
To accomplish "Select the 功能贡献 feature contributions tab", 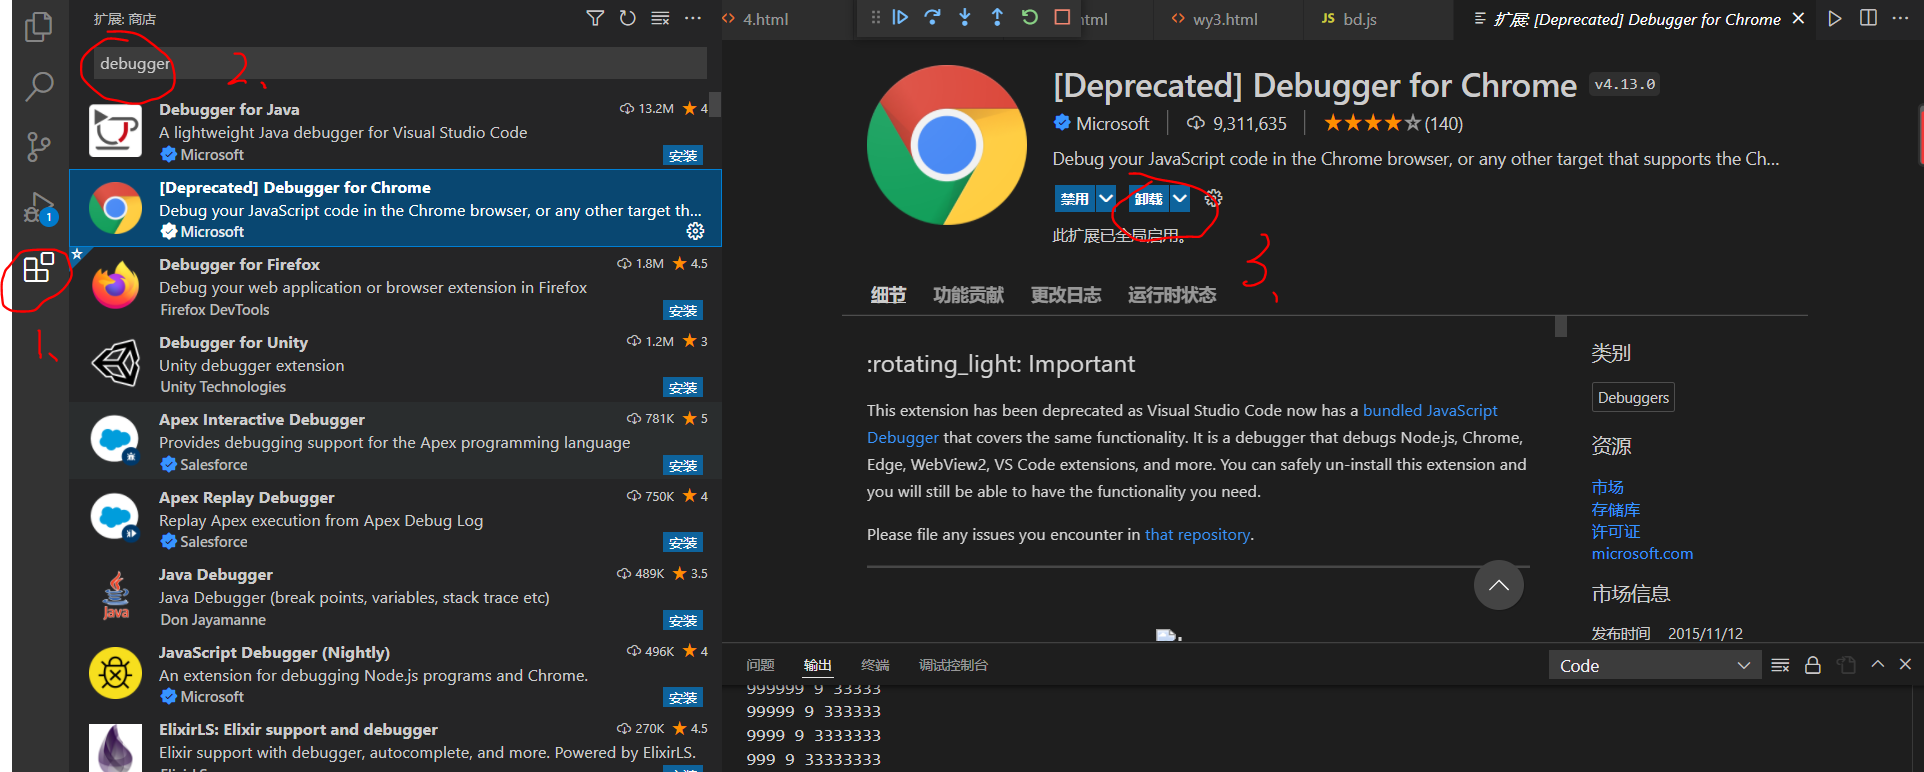I will 968,295.
